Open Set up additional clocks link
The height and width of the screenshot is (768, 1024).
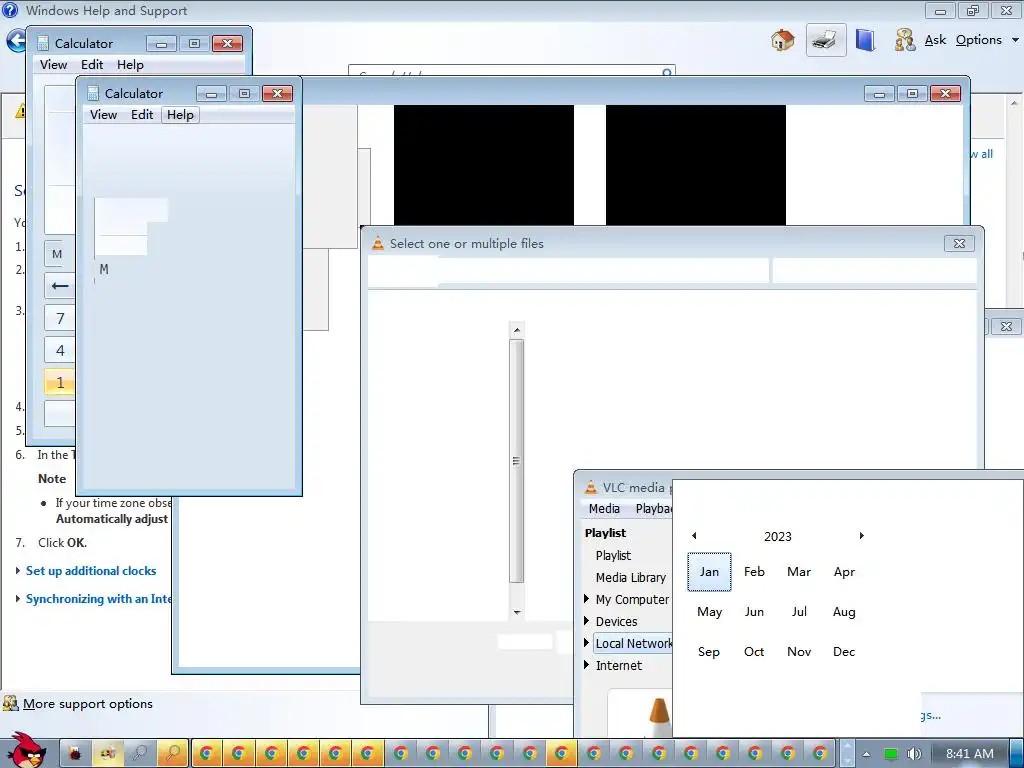pos(91,571)
